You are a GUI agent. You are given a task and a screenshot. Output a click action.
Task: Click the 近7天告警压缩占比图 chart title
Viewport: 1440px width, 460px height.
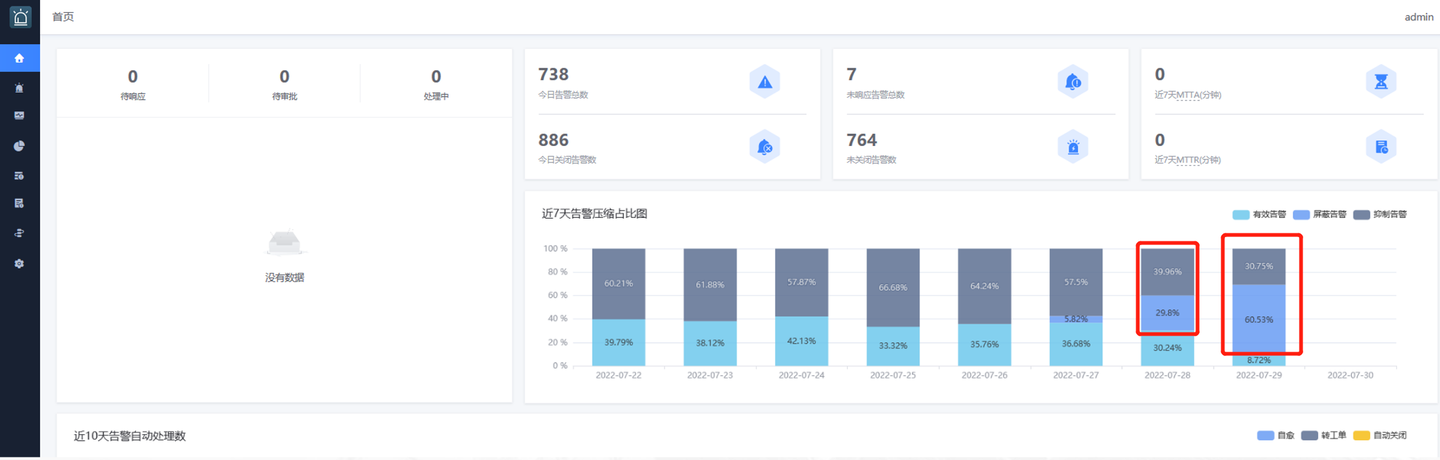tap(595, 213)
